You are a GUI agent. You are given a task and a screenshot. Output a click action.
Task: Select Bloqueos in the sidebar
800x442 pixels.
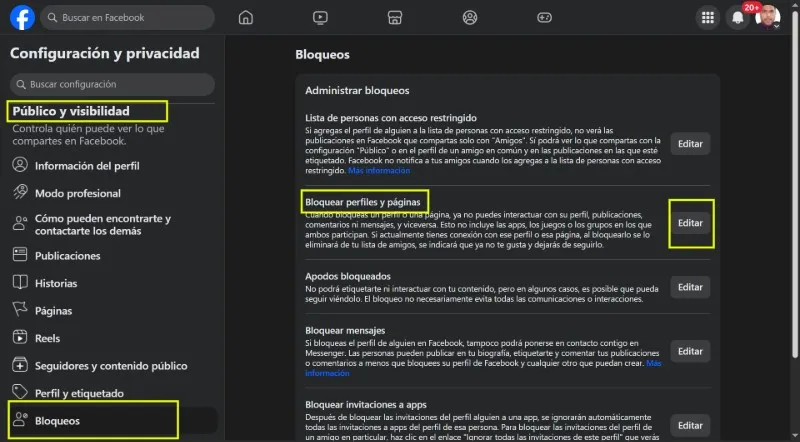[x=112, y=421]
